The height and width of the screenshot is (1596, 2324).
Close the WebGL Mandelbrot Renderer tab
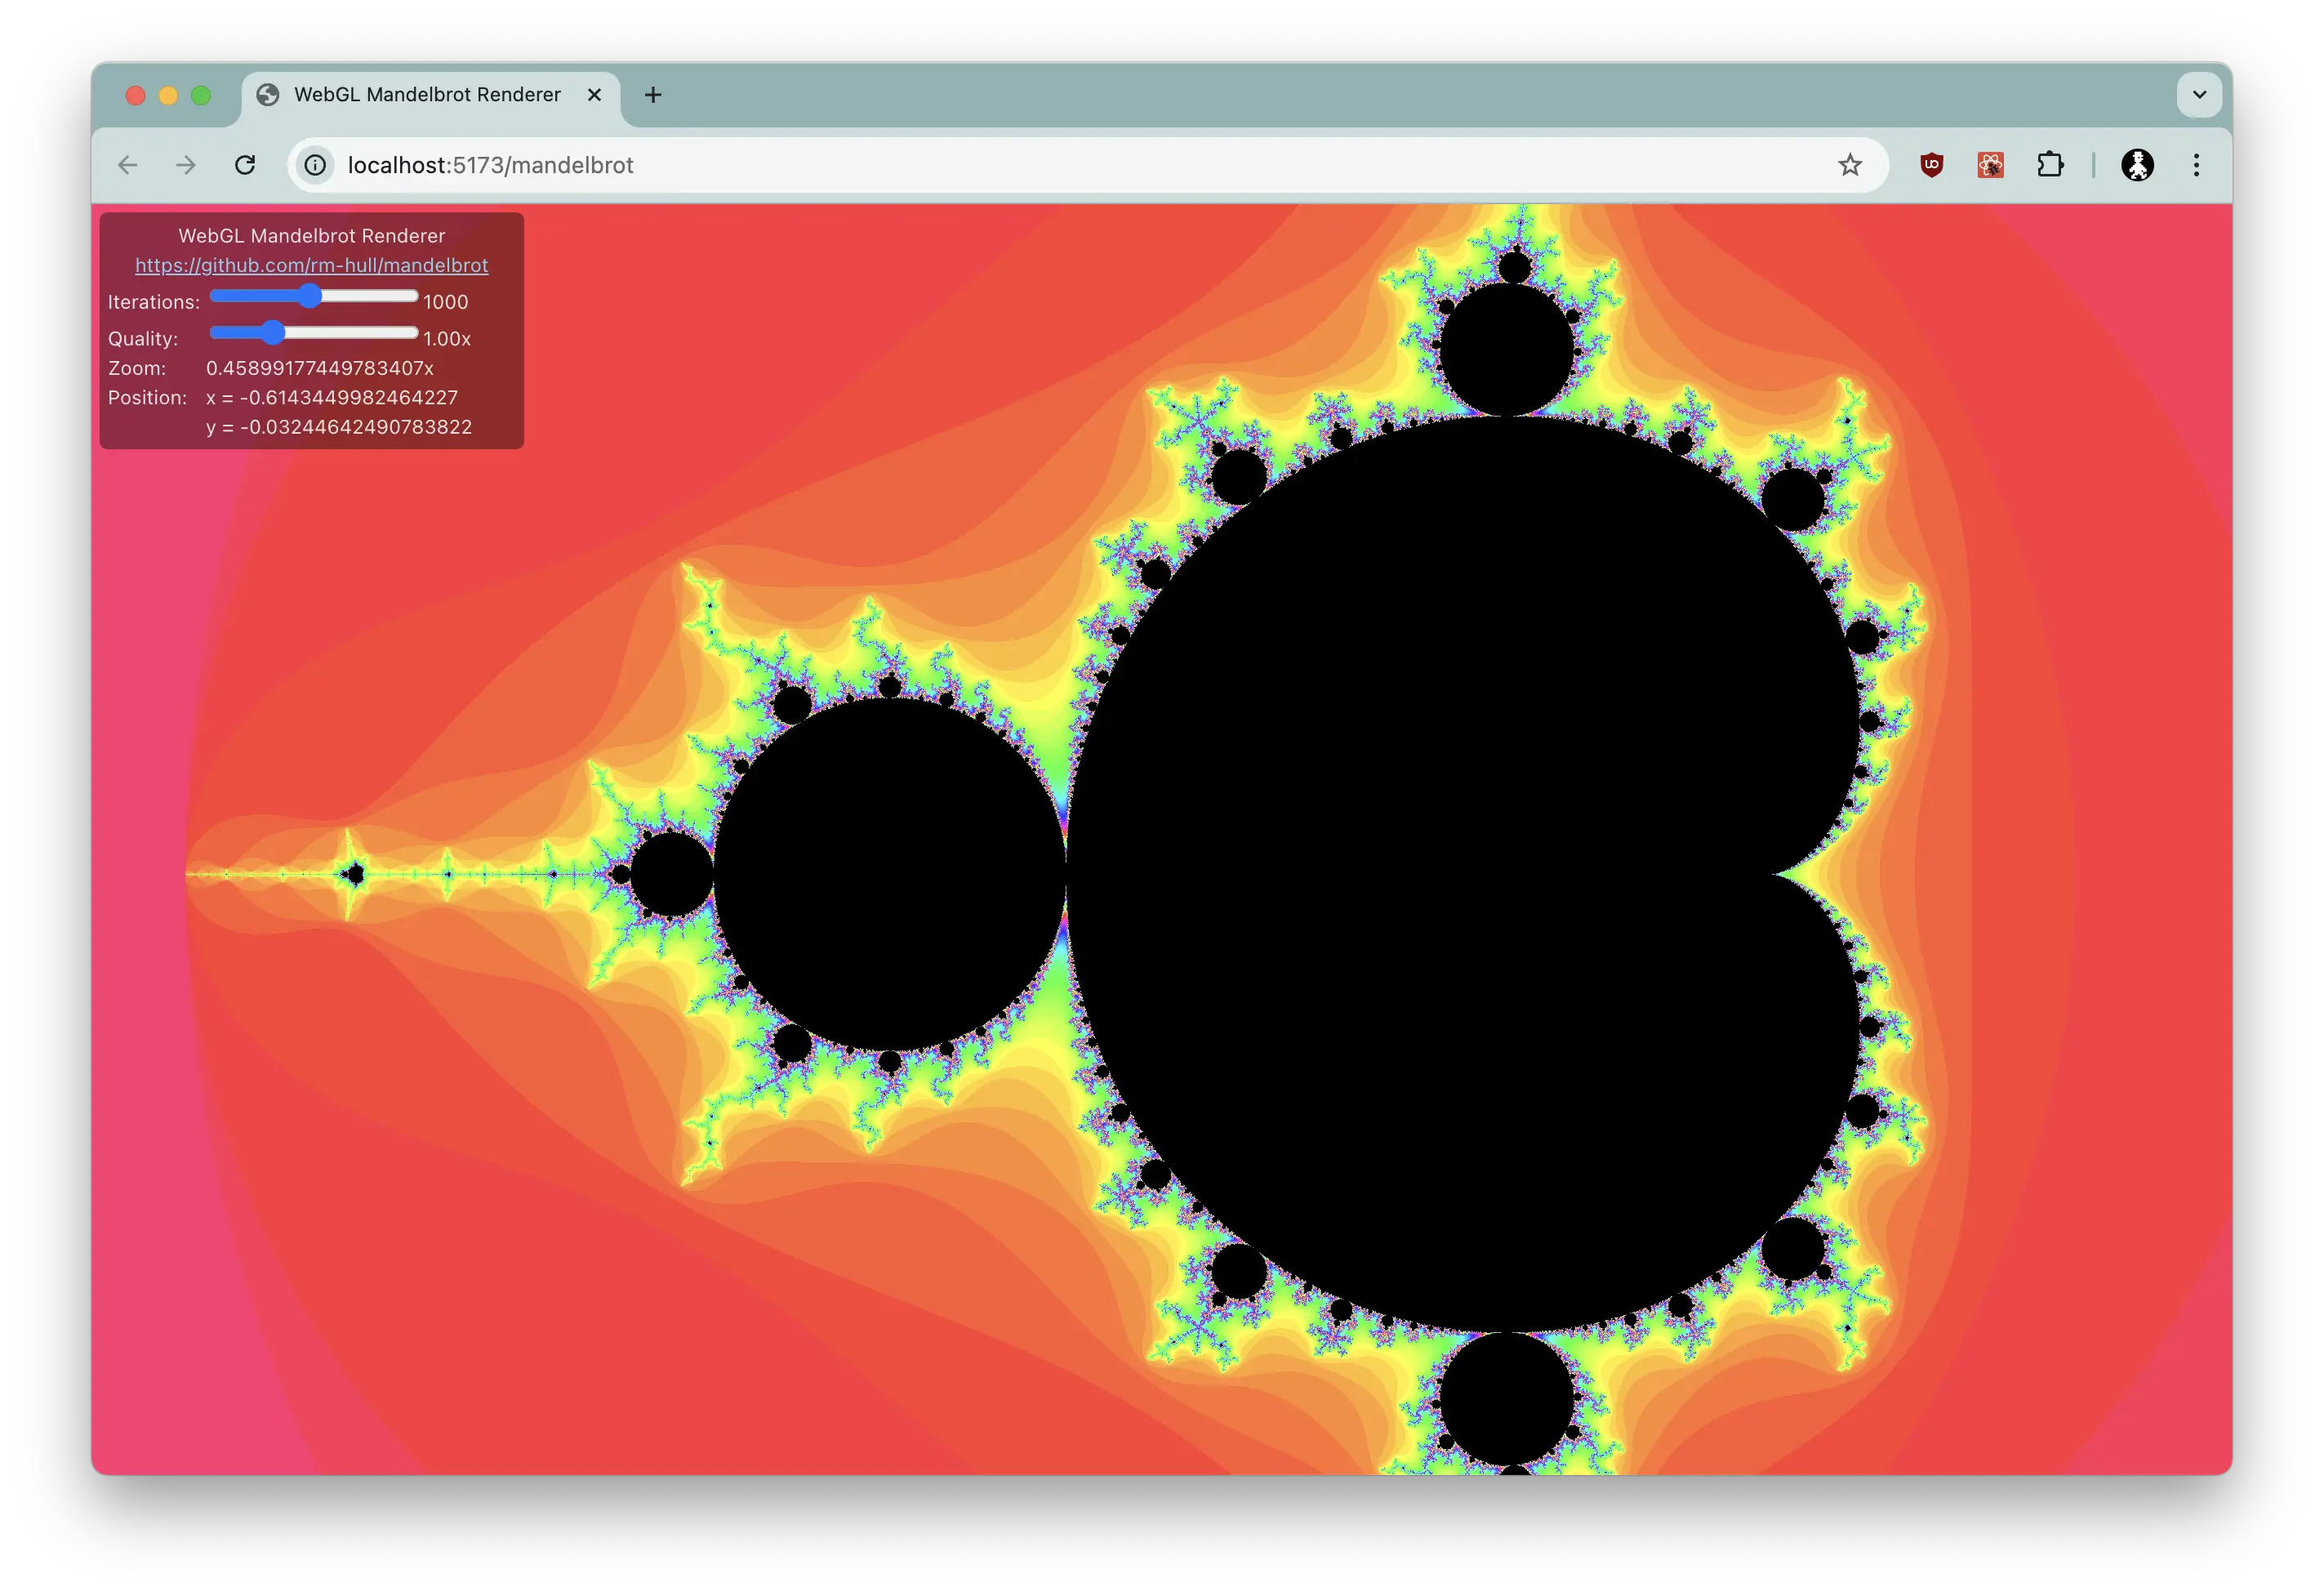tap(594, 95)
